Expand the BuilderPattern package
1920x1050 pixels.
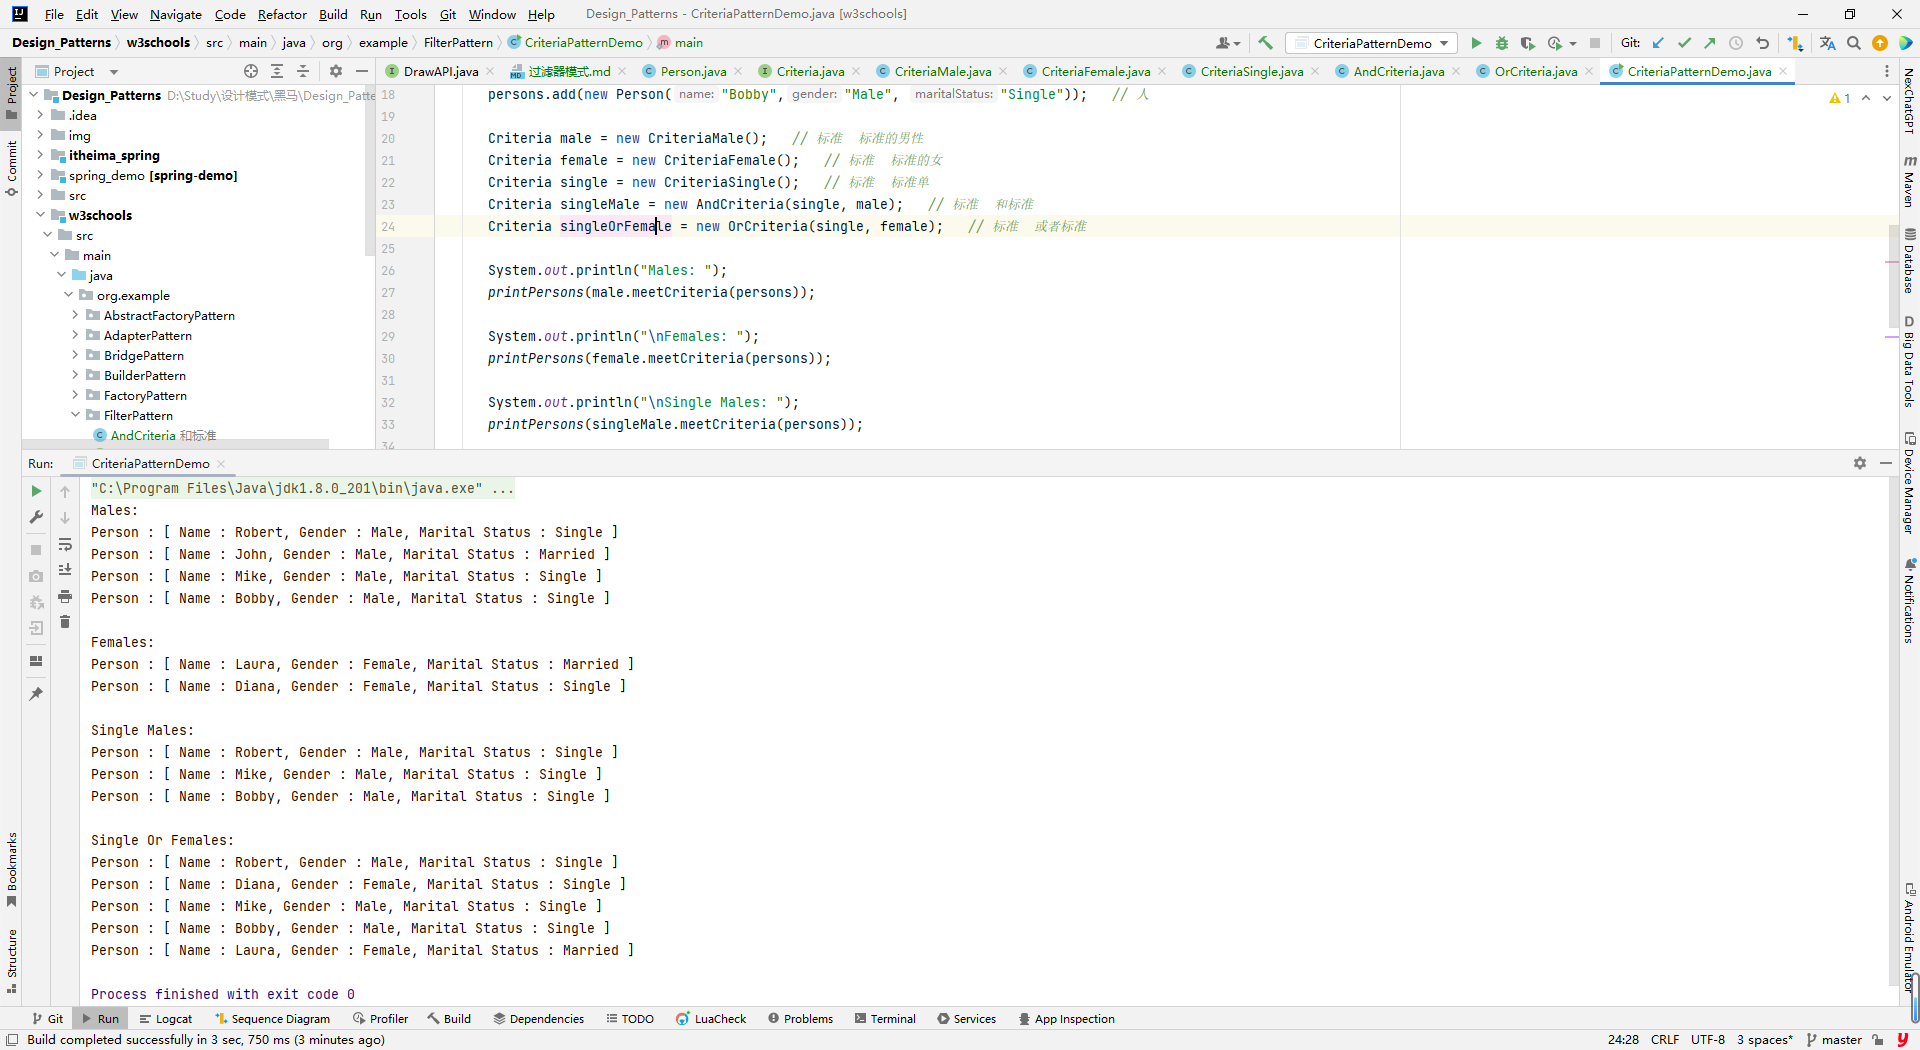pyautogui.click(x=75, y=375)
